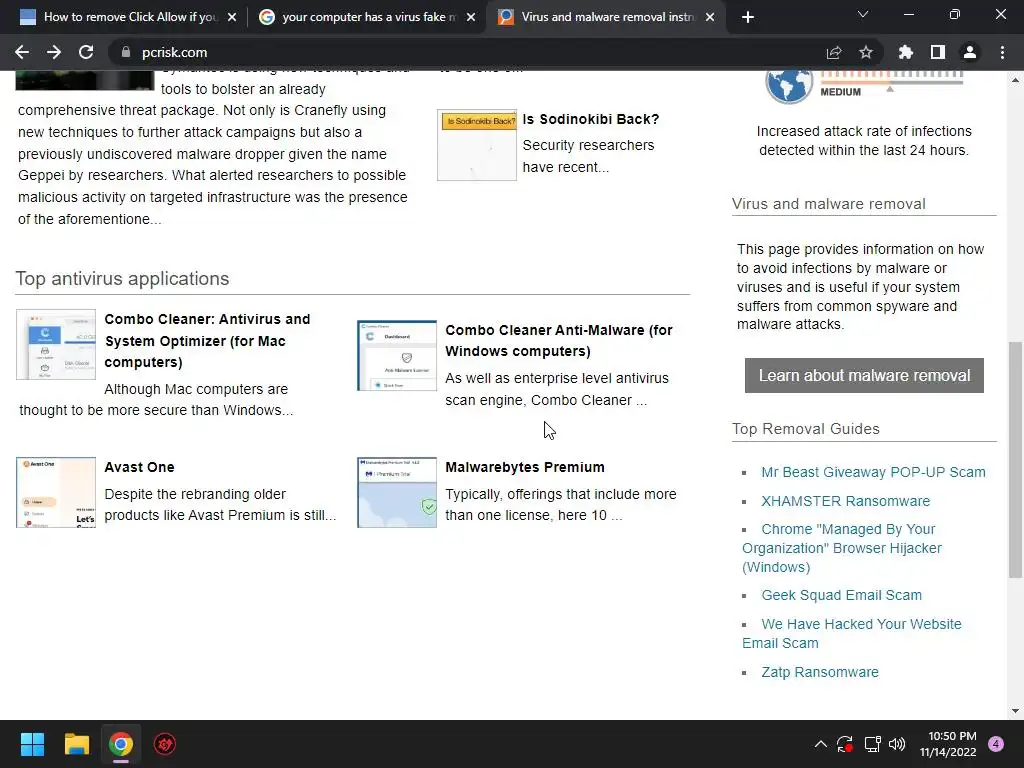Open Windows Start menu
Viewport: 1024px width, 768px height.
click(32, 744)
